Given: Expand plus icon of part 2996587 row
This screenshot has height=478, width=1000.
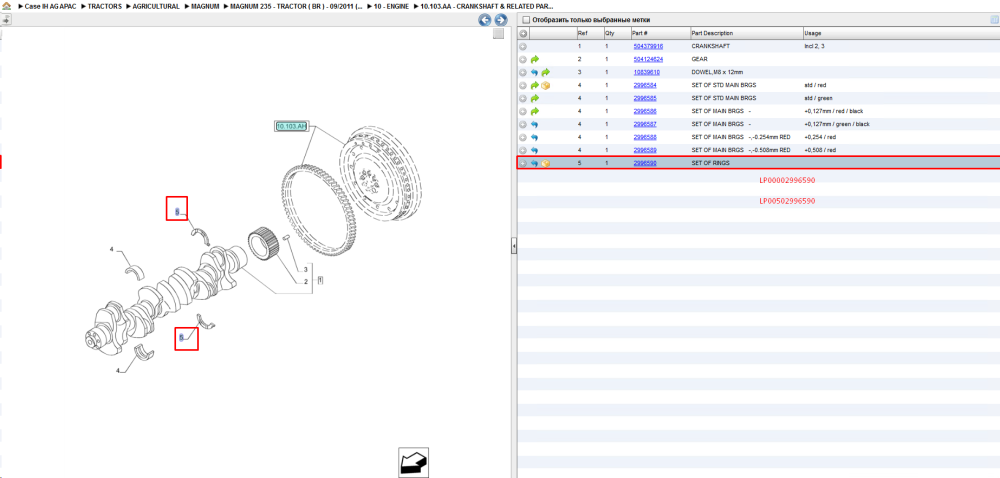Looking at the screenshot, I should coord(523,124).
